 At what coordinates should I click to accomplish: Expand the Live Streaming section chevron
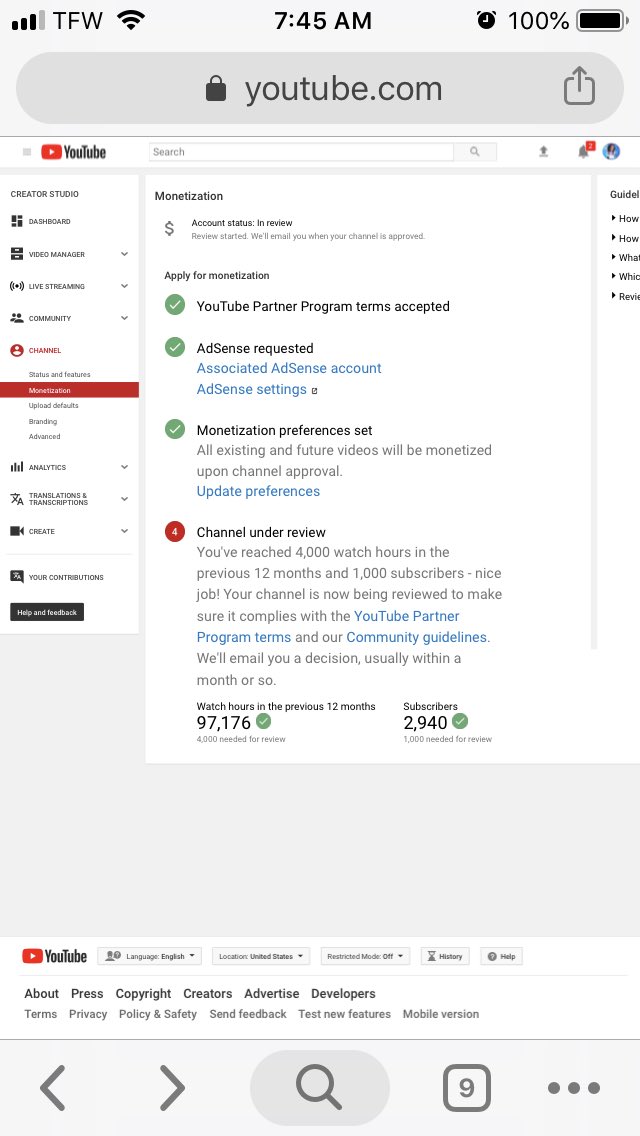pos(125,286)
